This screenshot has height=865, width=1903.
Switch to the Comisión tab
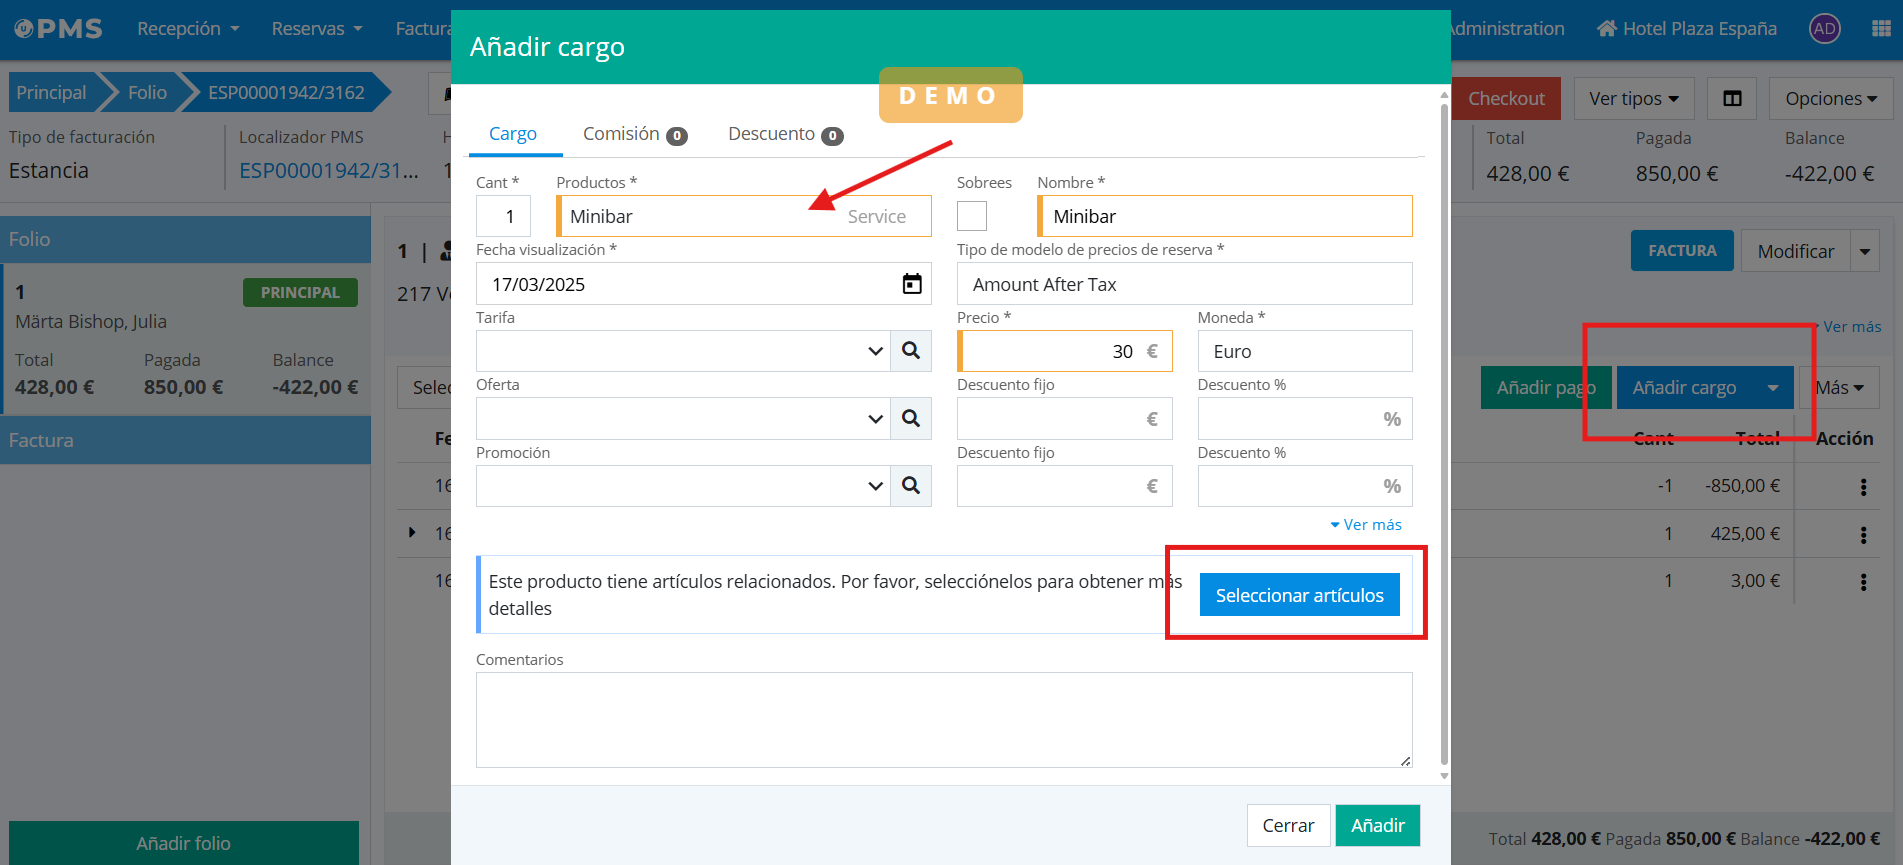634,134
